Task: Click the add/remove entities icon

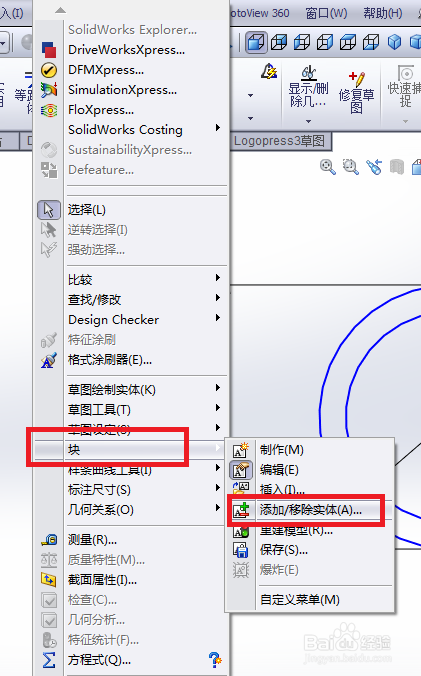Action: click(x=241, y=510)
